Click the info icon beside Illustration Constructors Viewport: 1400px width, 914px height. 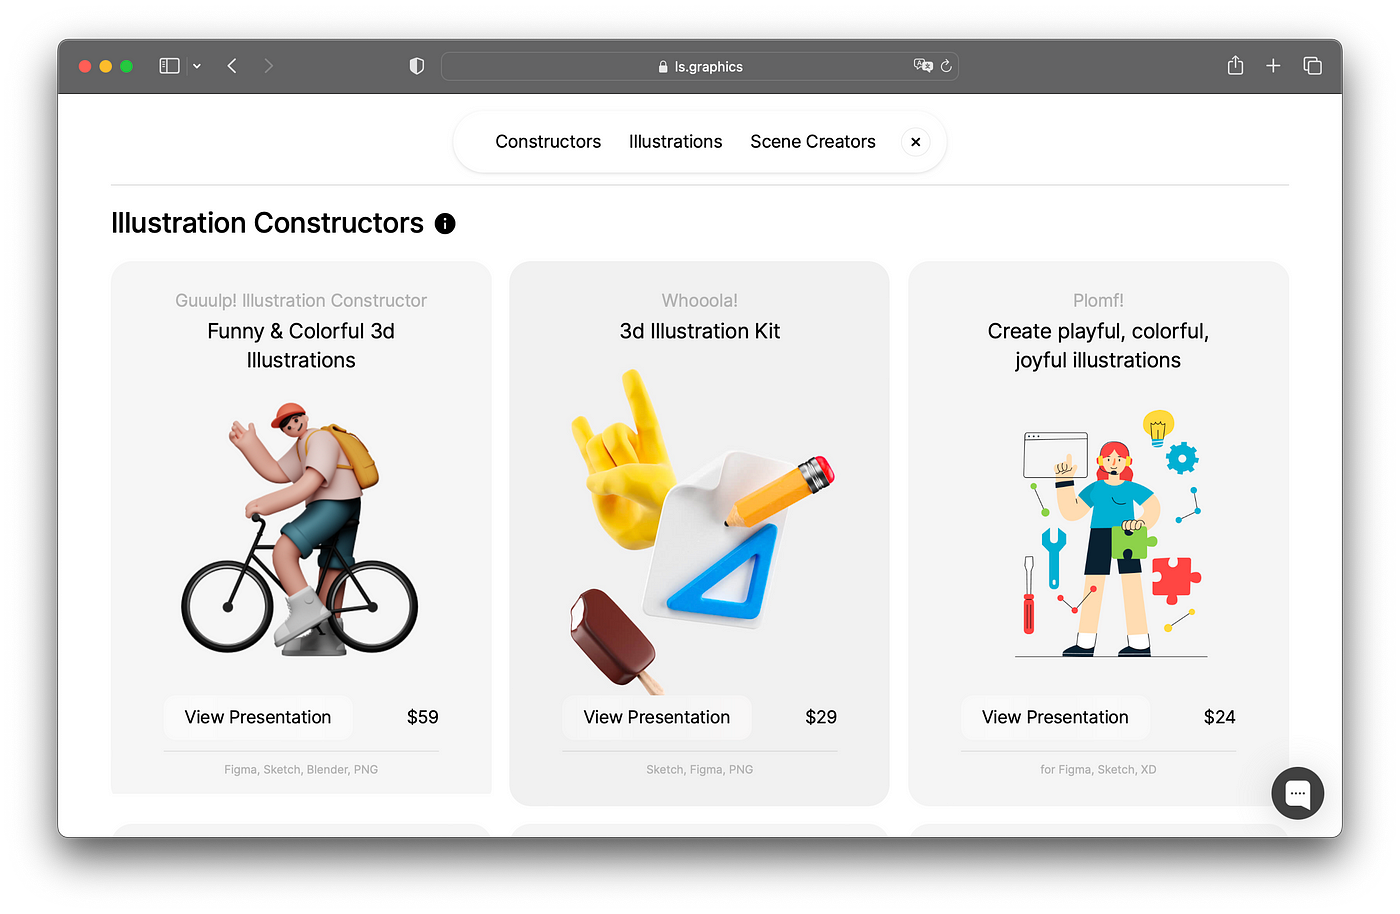coord(445,224)
